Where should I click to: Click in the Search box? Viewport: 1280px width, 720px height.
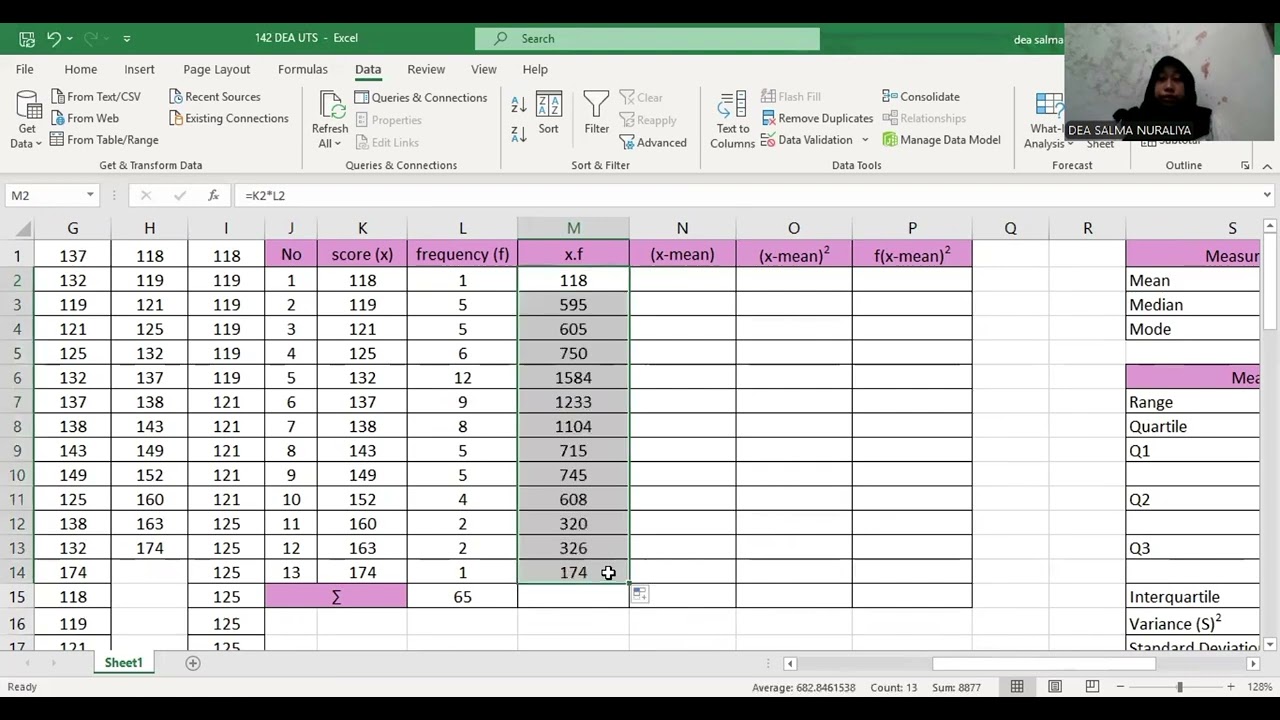pos(647,39)
